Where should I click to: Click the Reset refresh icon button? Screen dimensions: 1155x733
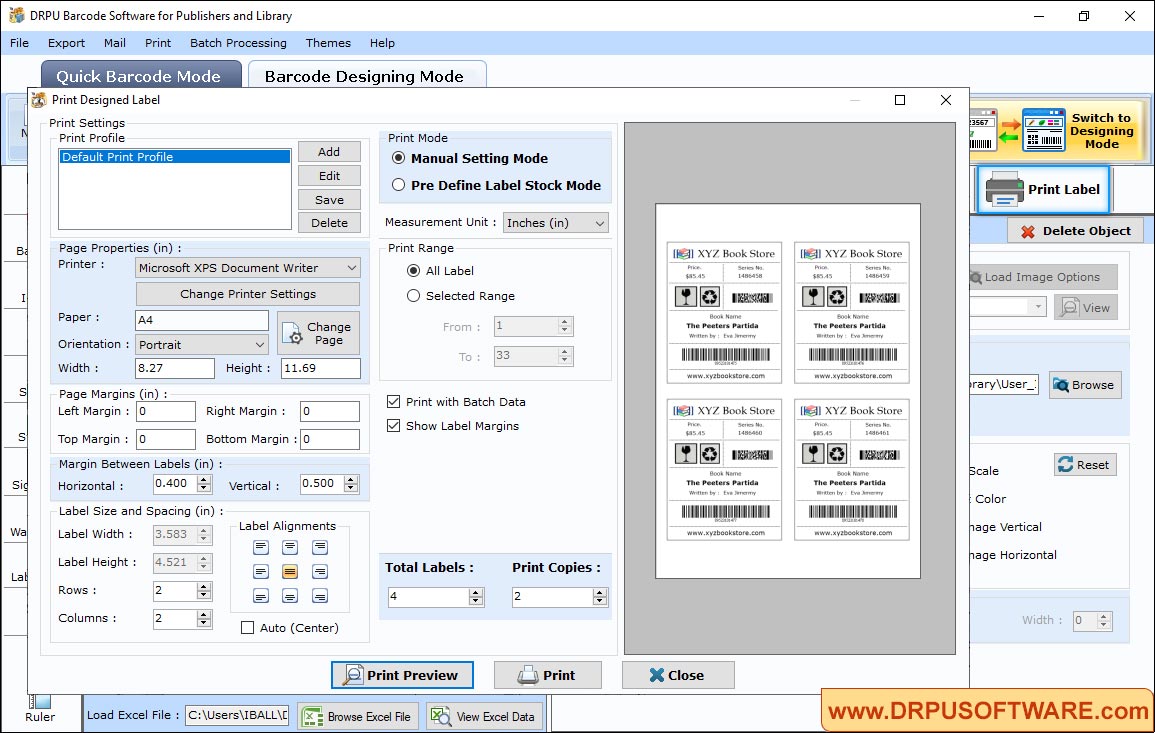tap(1085, 465)
